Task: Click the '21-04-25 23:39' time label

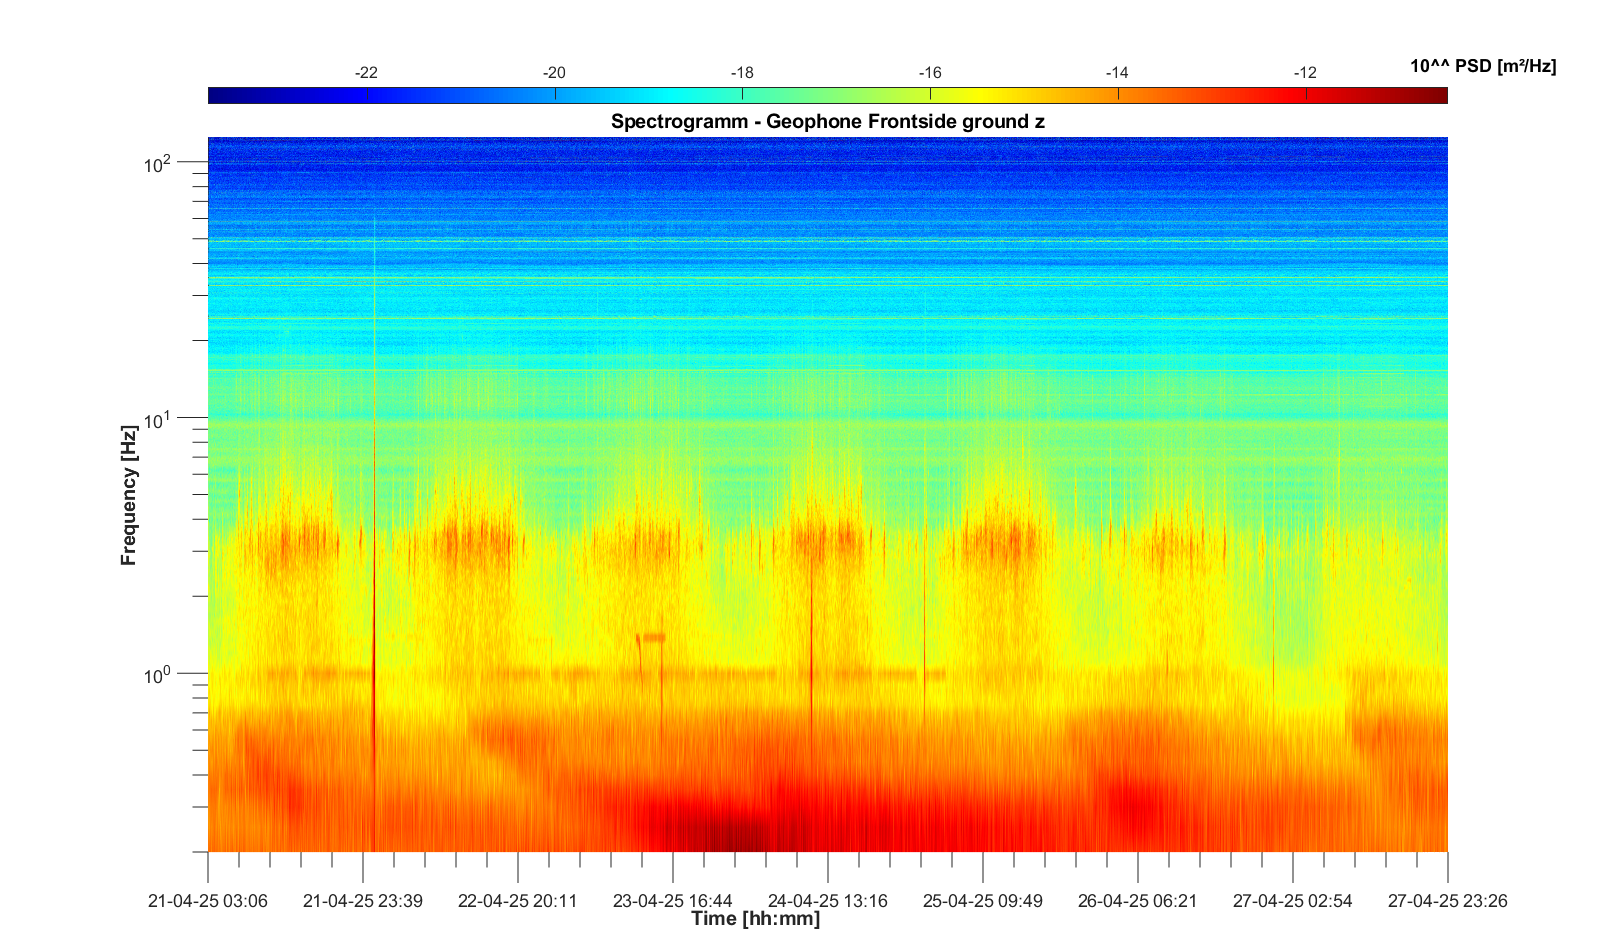Action: 363,901
